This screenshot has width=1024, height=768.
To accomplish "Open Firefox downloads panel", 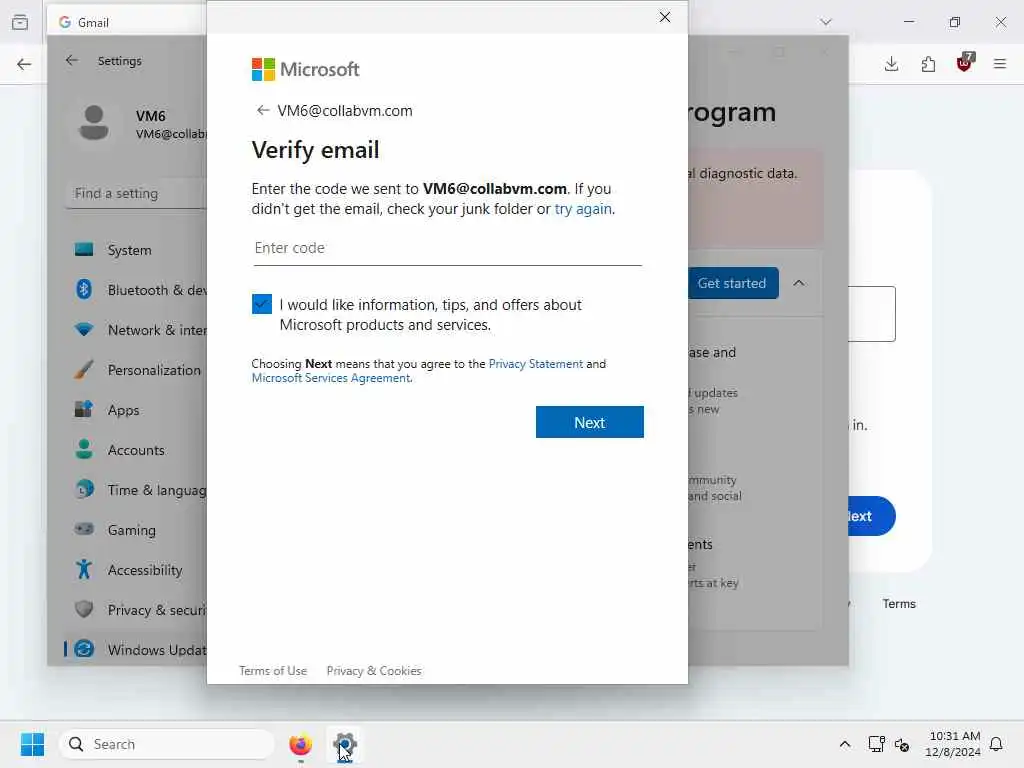I will click(x=891, y=64).
